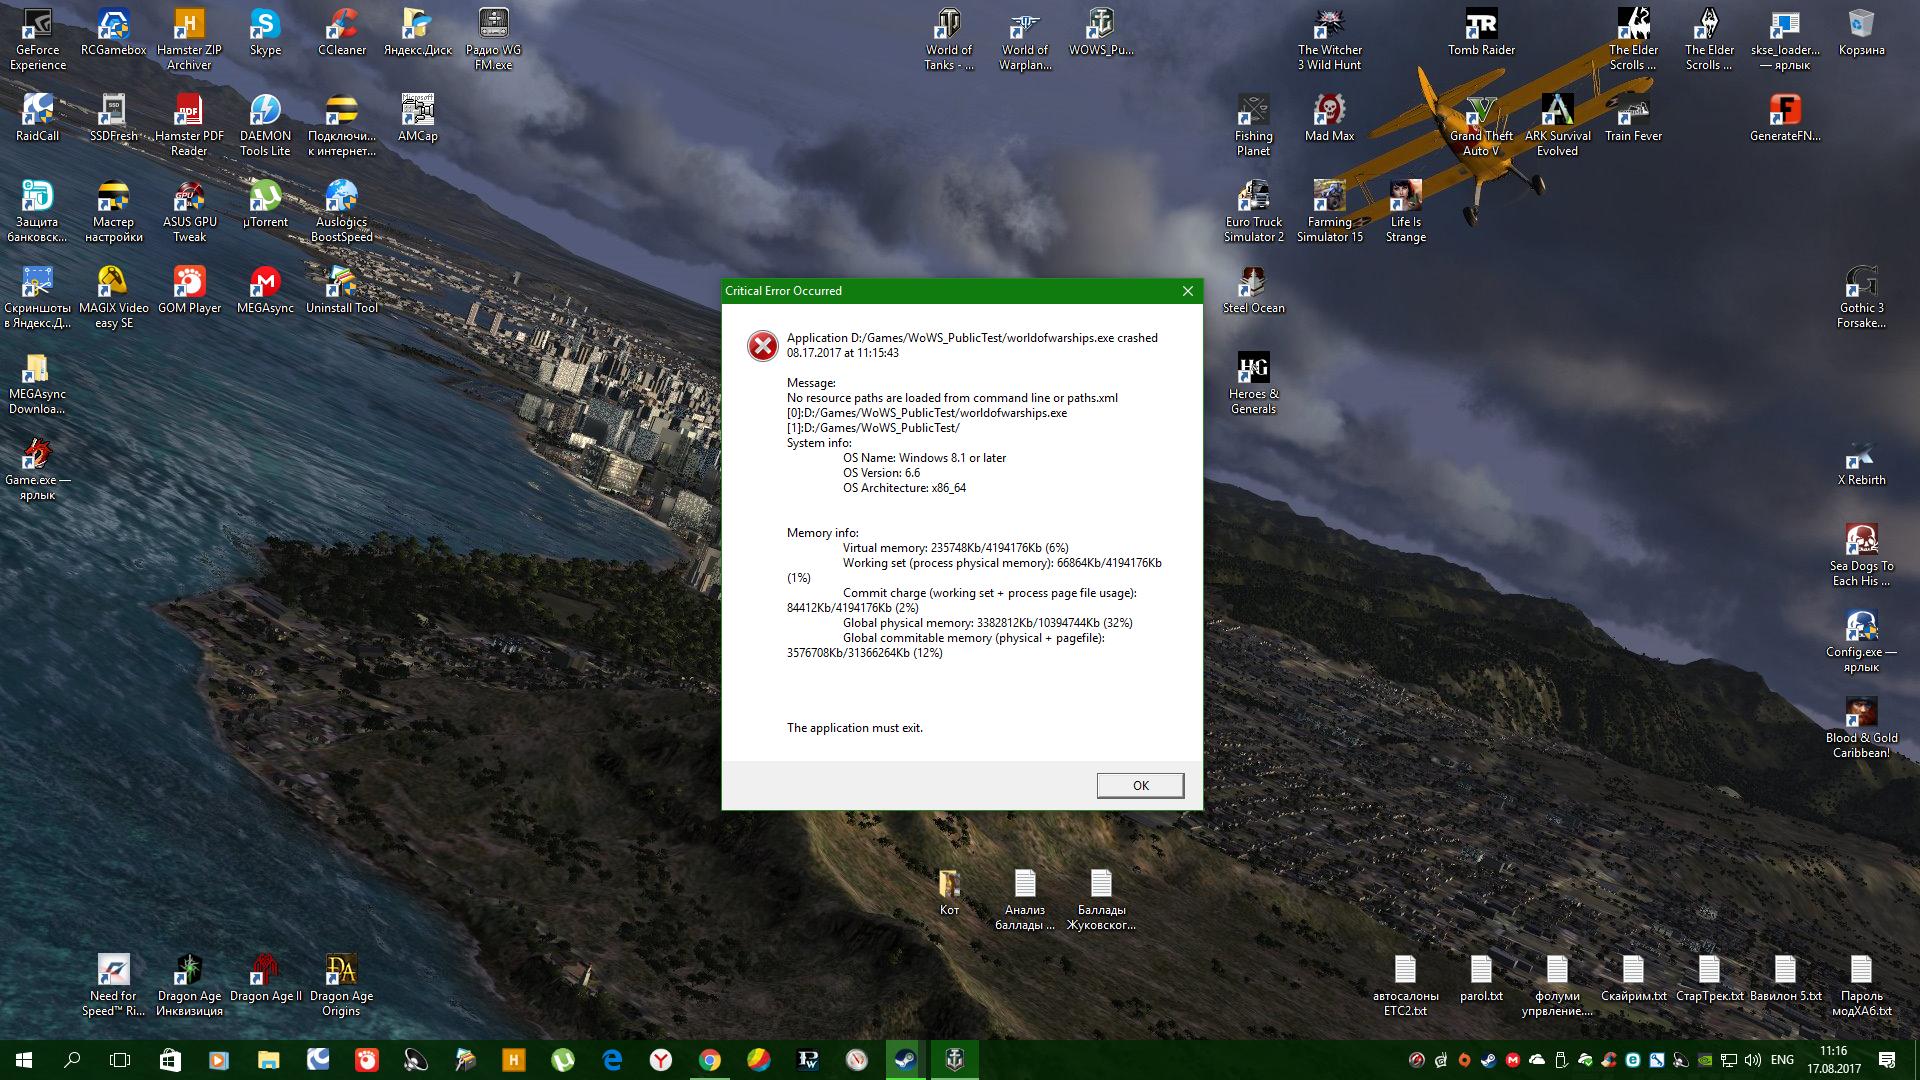Select the Train Fever desktop icon

tap(1633, 119)
